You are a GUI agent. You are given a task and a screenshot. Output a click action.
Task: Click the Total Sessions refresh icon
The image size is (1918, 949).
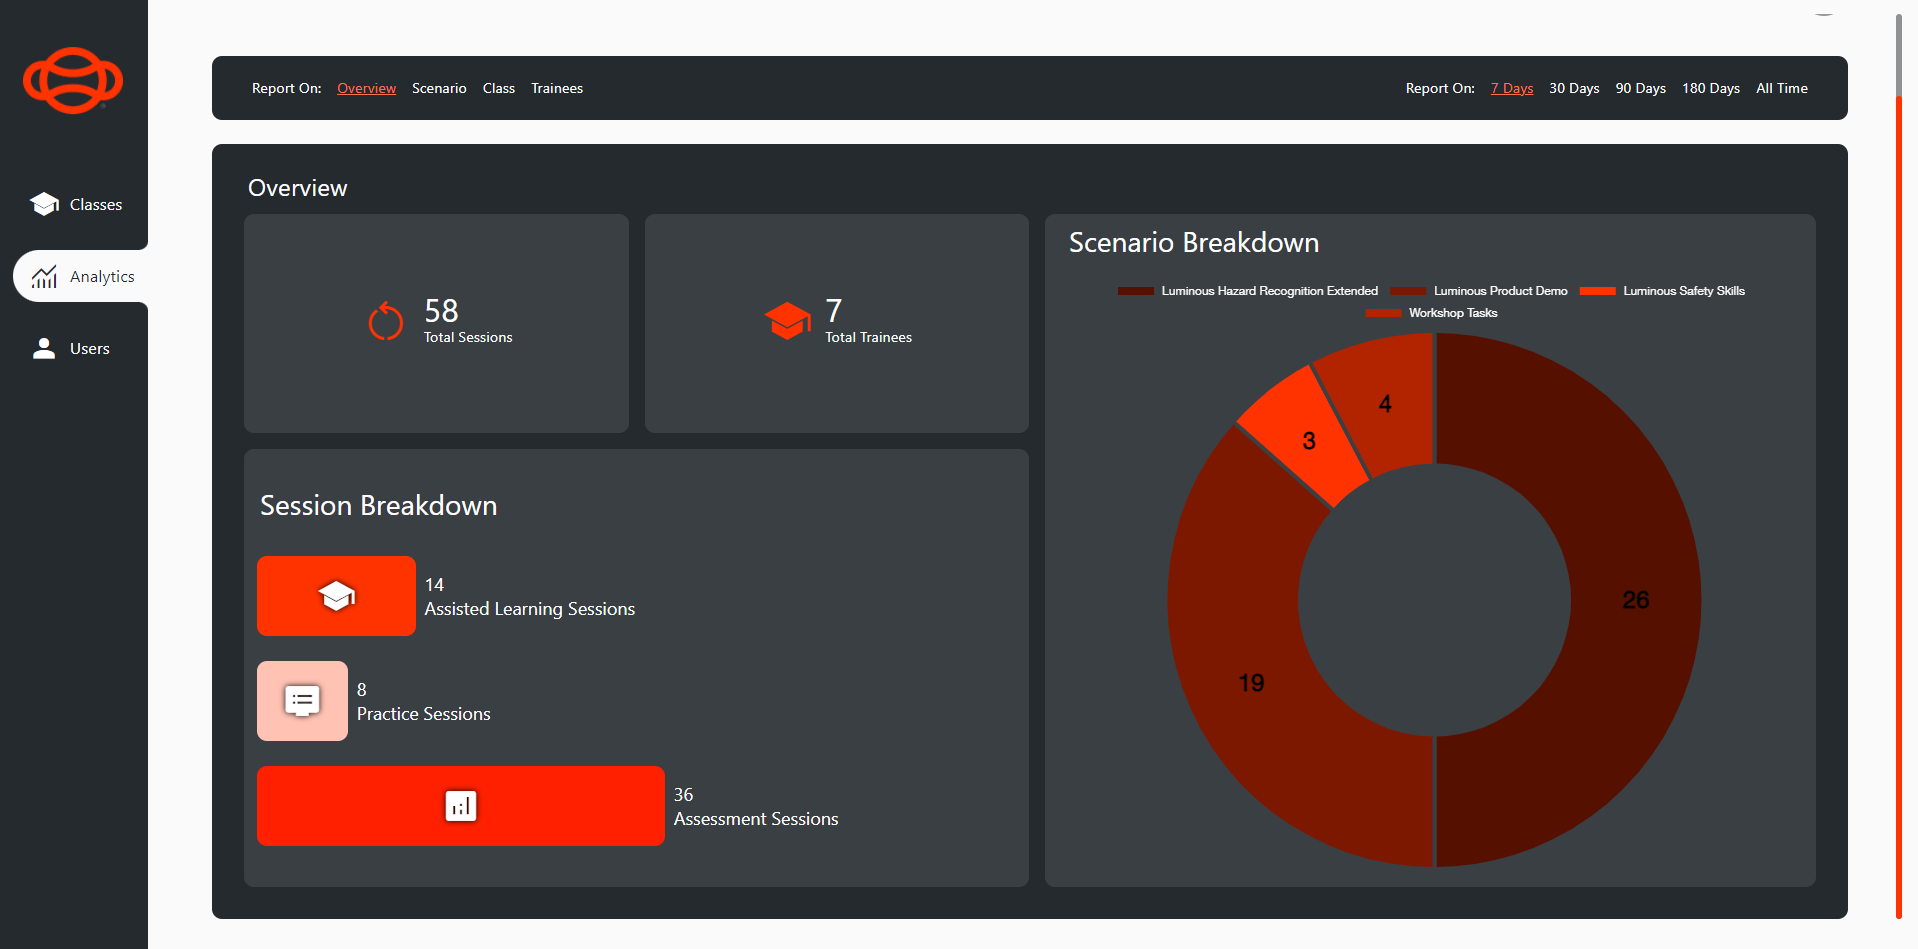385,322
